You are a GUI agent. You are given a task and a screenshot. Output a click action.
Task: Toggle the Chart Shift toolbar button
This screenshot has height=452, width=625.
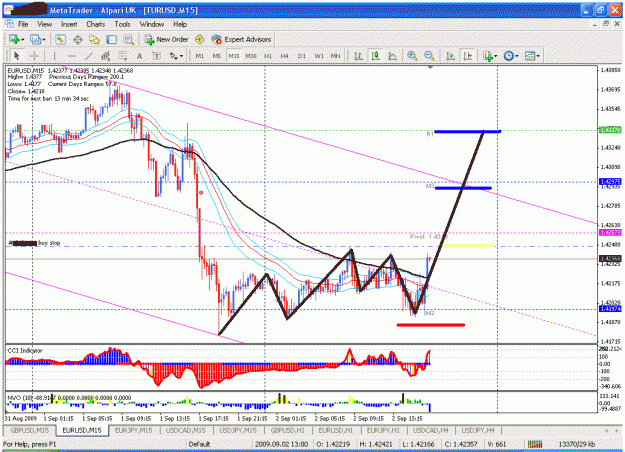click(468, 56)
